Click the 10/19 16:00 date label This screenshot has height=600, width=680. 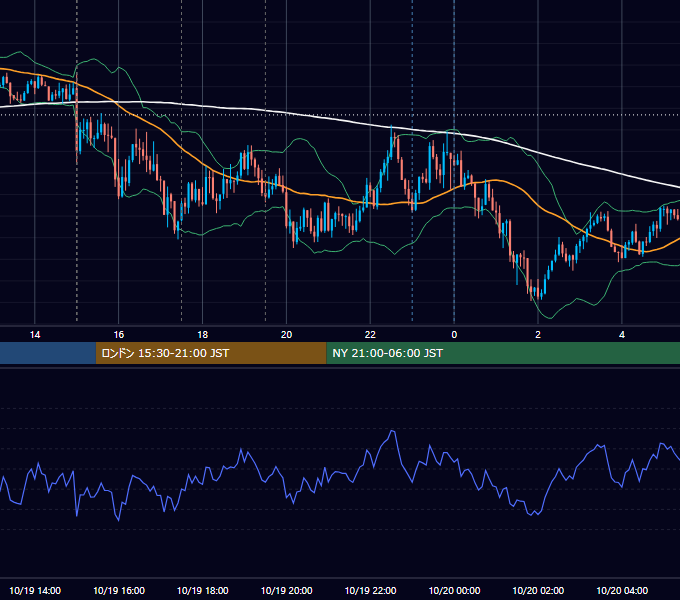click(x=119, y=590)
